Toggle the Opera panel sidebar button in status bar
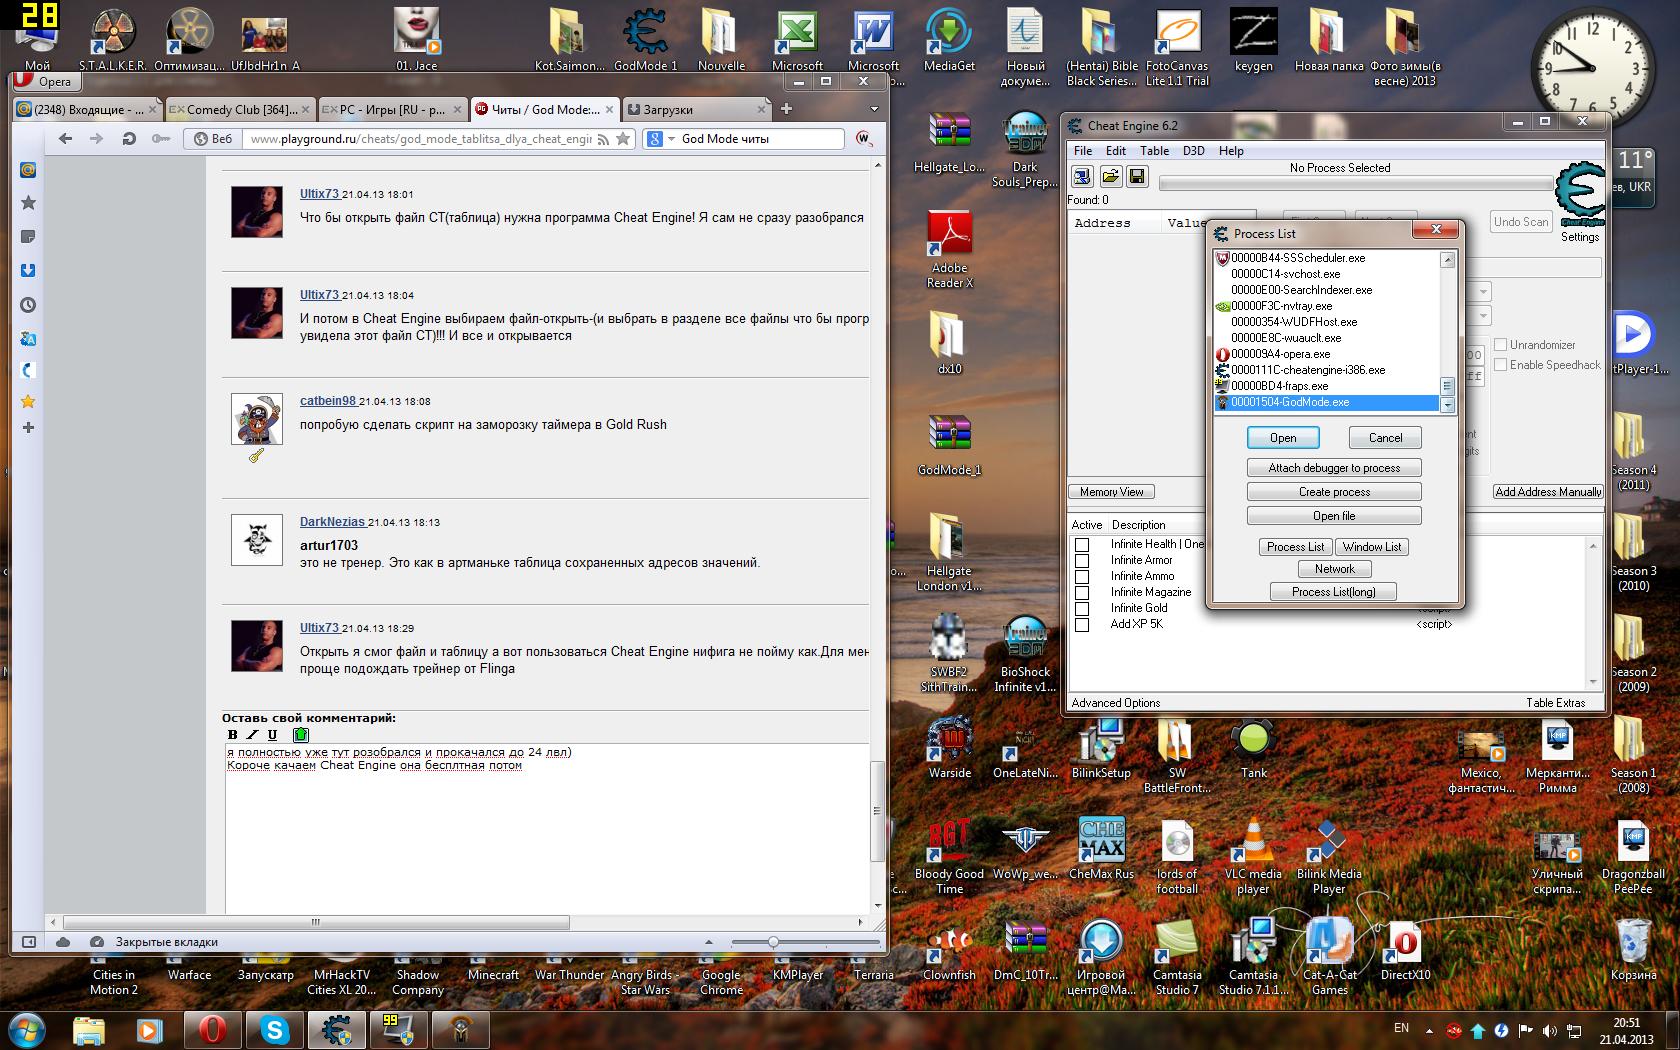The height and width of the screenshot is (1050, 1680). [29, 942]
